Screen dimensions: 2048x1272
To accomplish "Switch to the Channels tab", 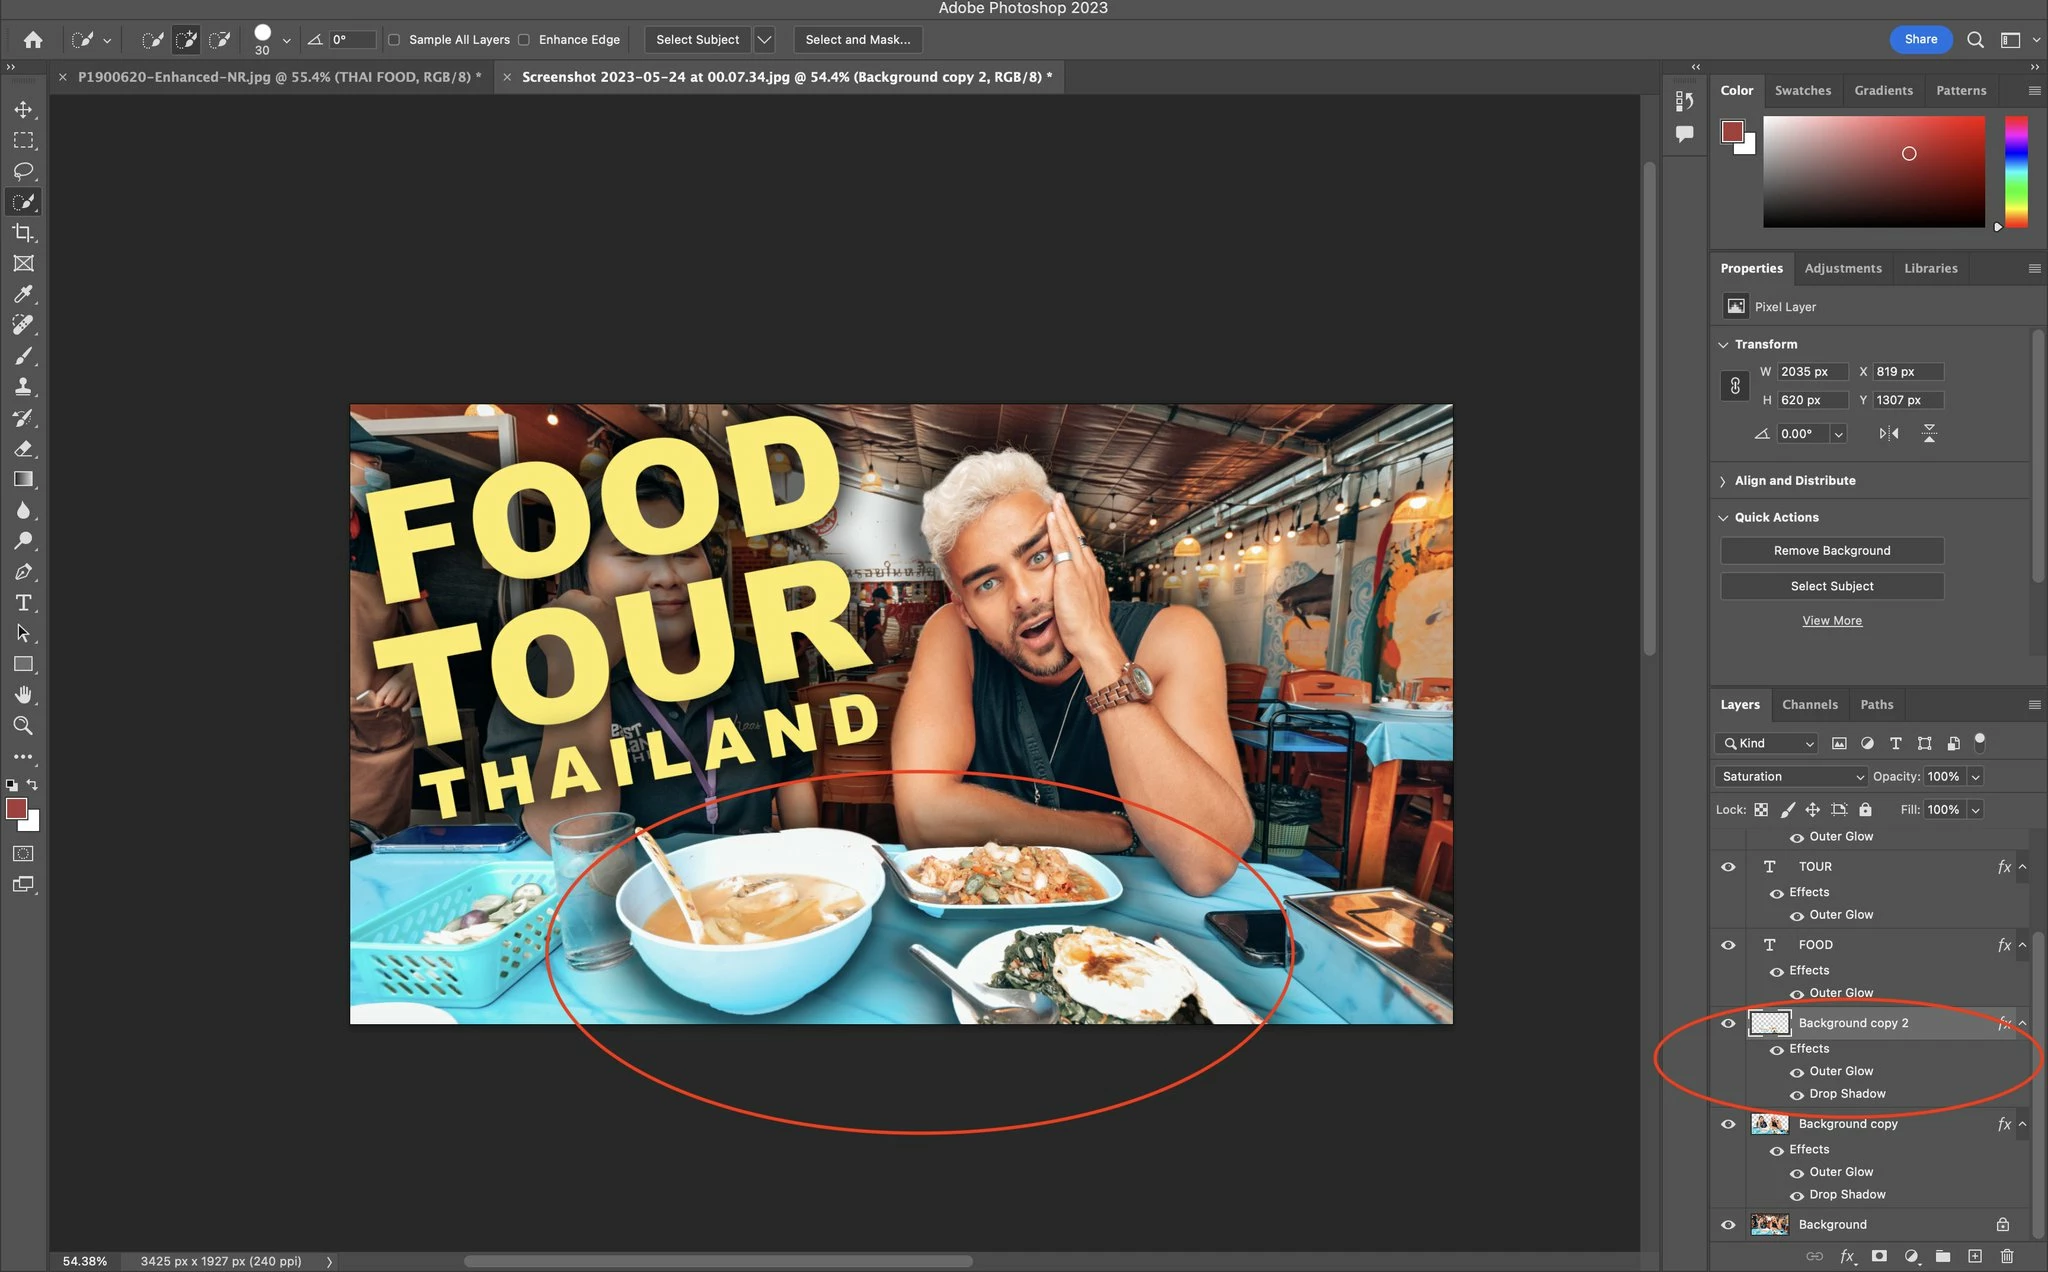I will [1809, 704].
